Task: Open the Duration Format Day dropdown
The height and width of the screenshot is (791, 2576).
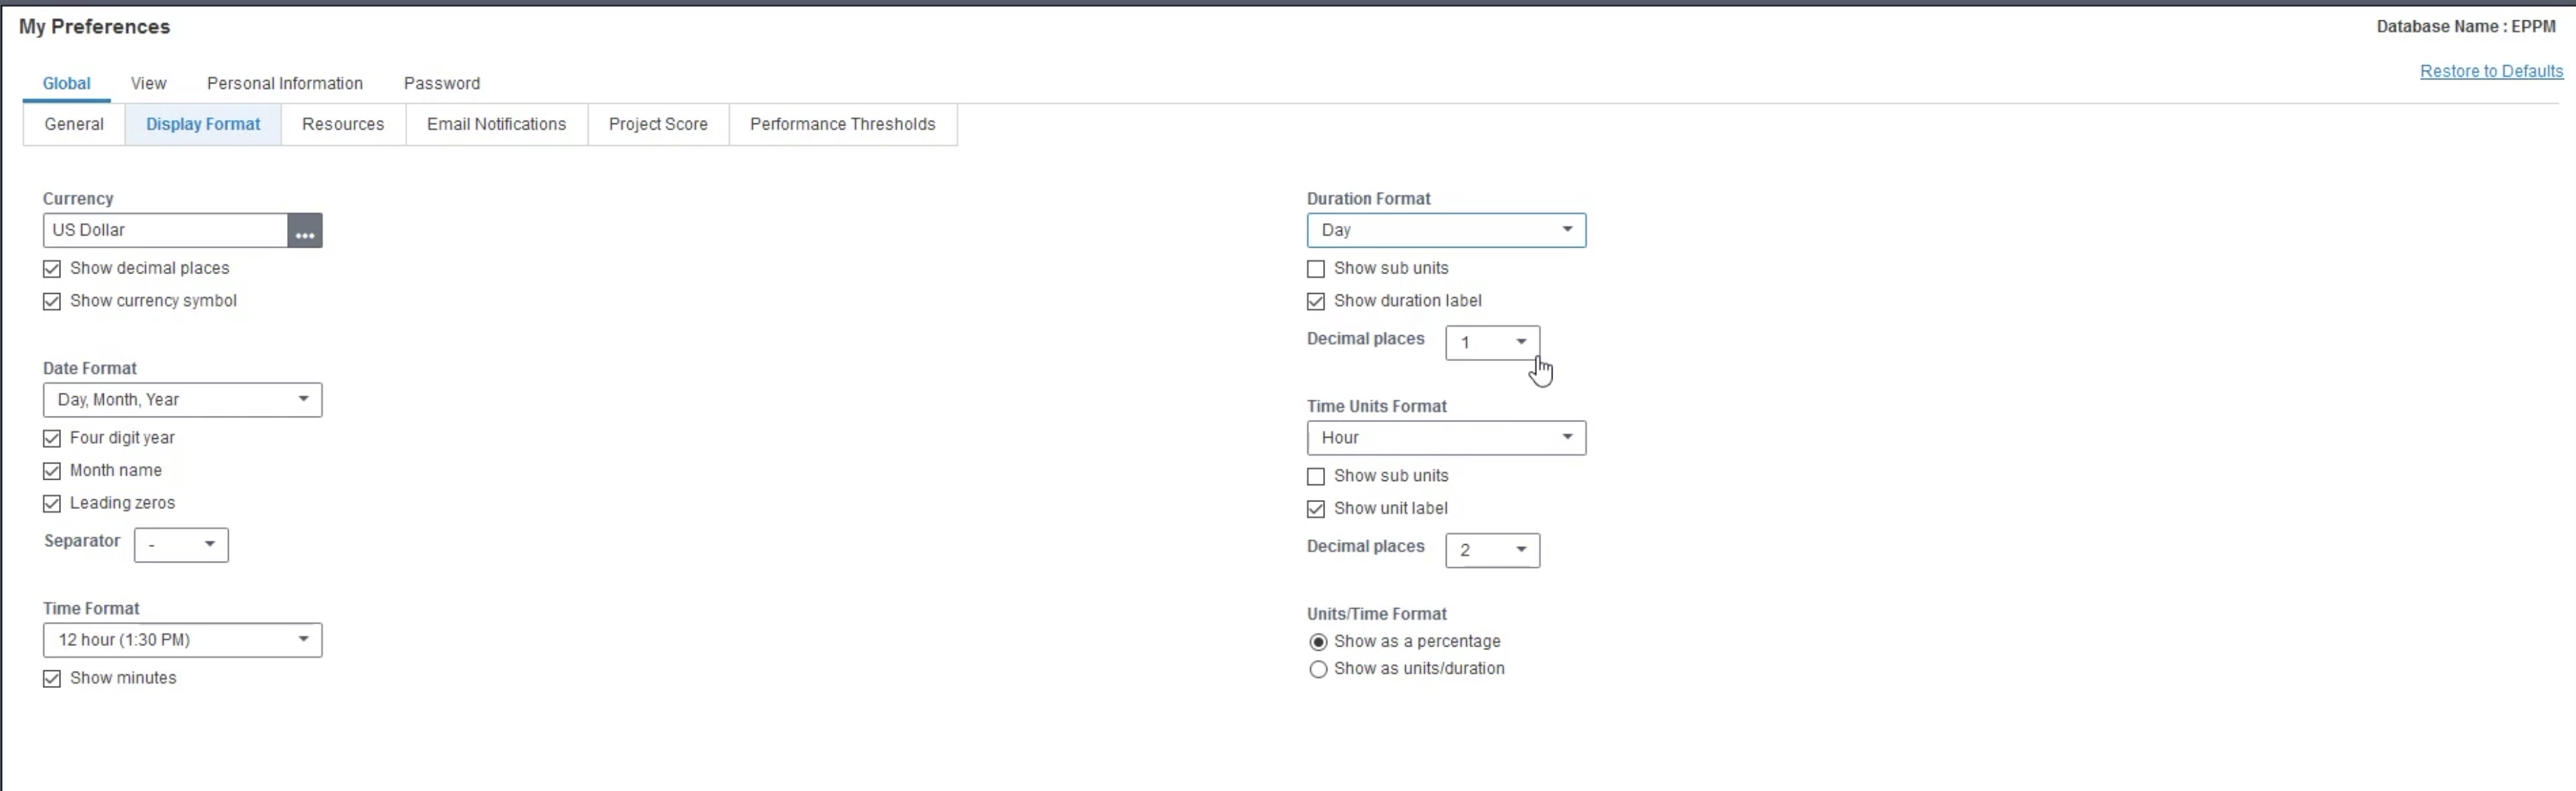Action: [1446, 230]
